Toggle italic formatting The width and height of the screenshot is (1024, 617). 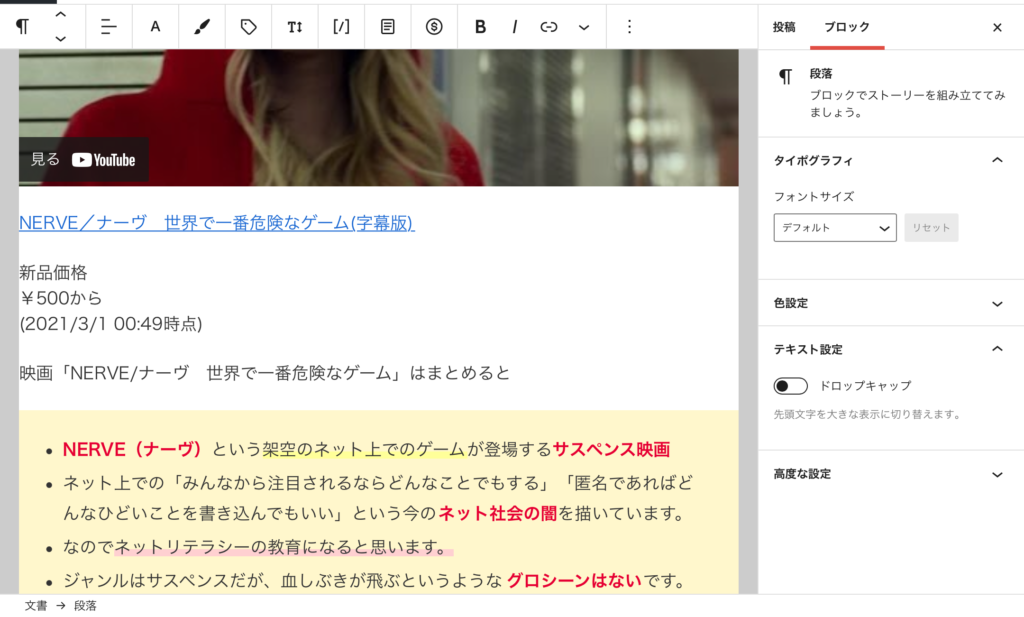(x=515, y=27)
